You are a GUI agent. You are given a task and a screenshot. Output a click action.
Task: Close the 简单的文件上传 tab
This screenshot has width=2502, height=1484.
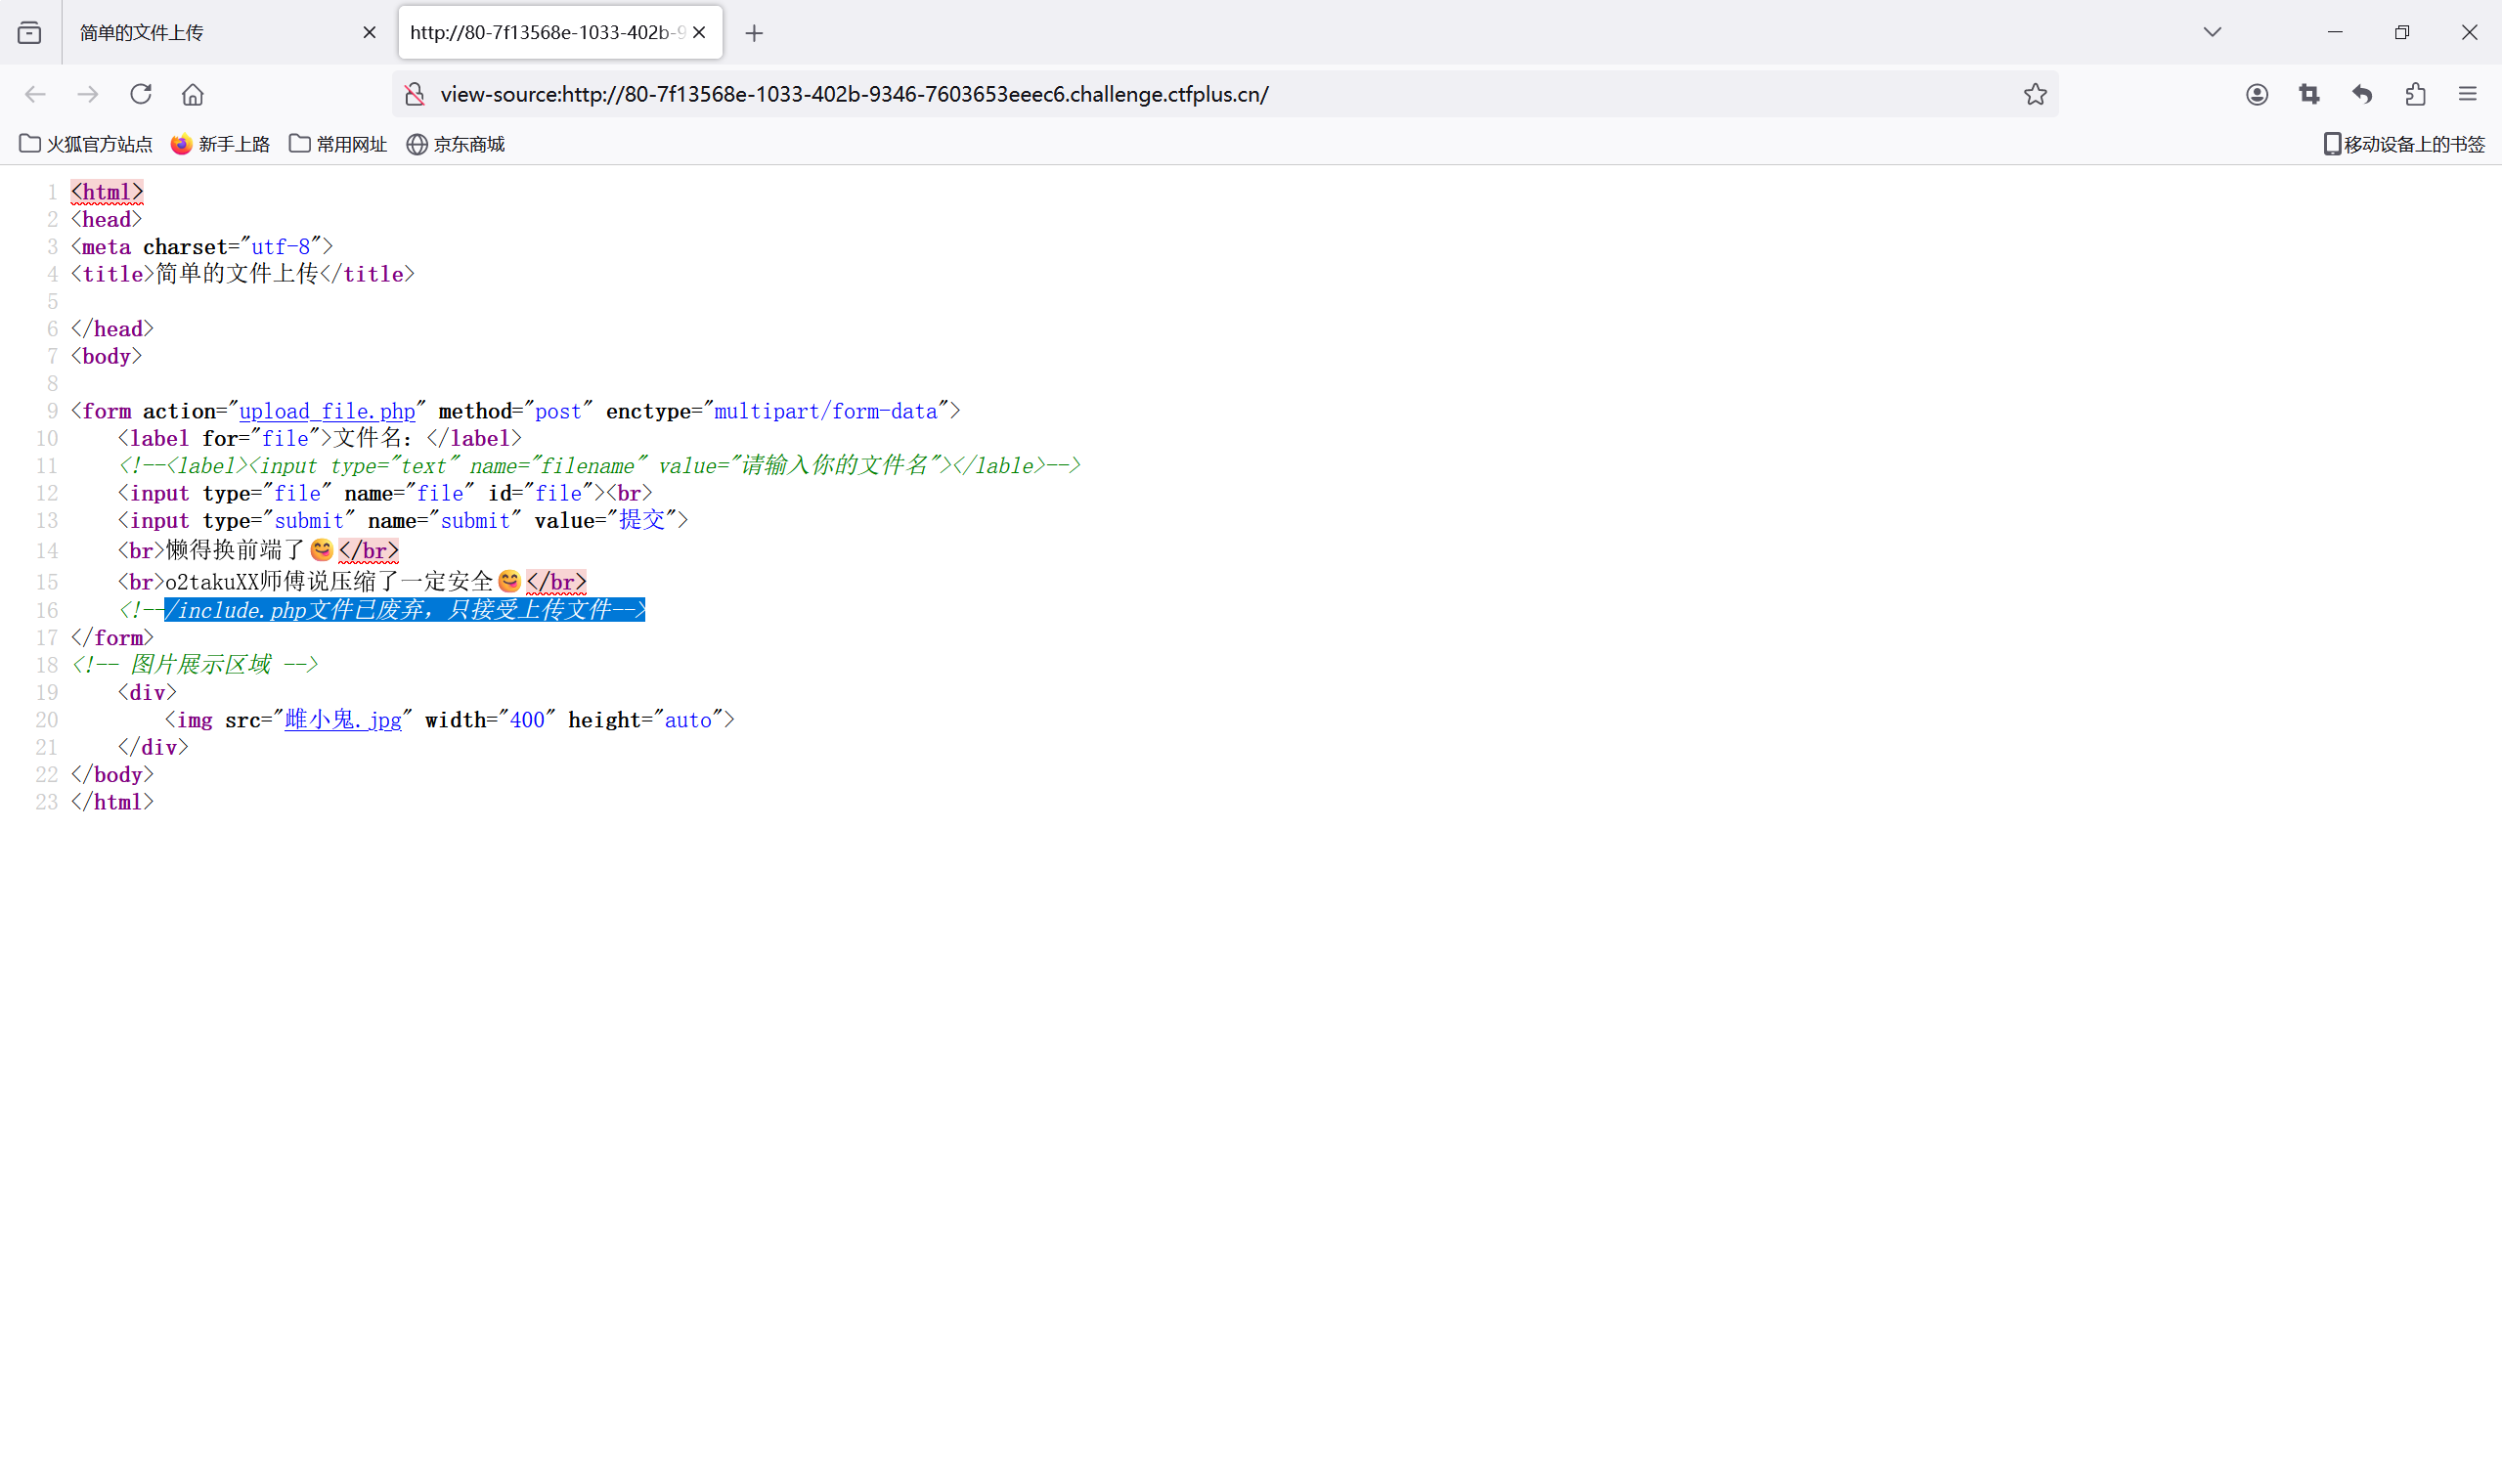369,33
